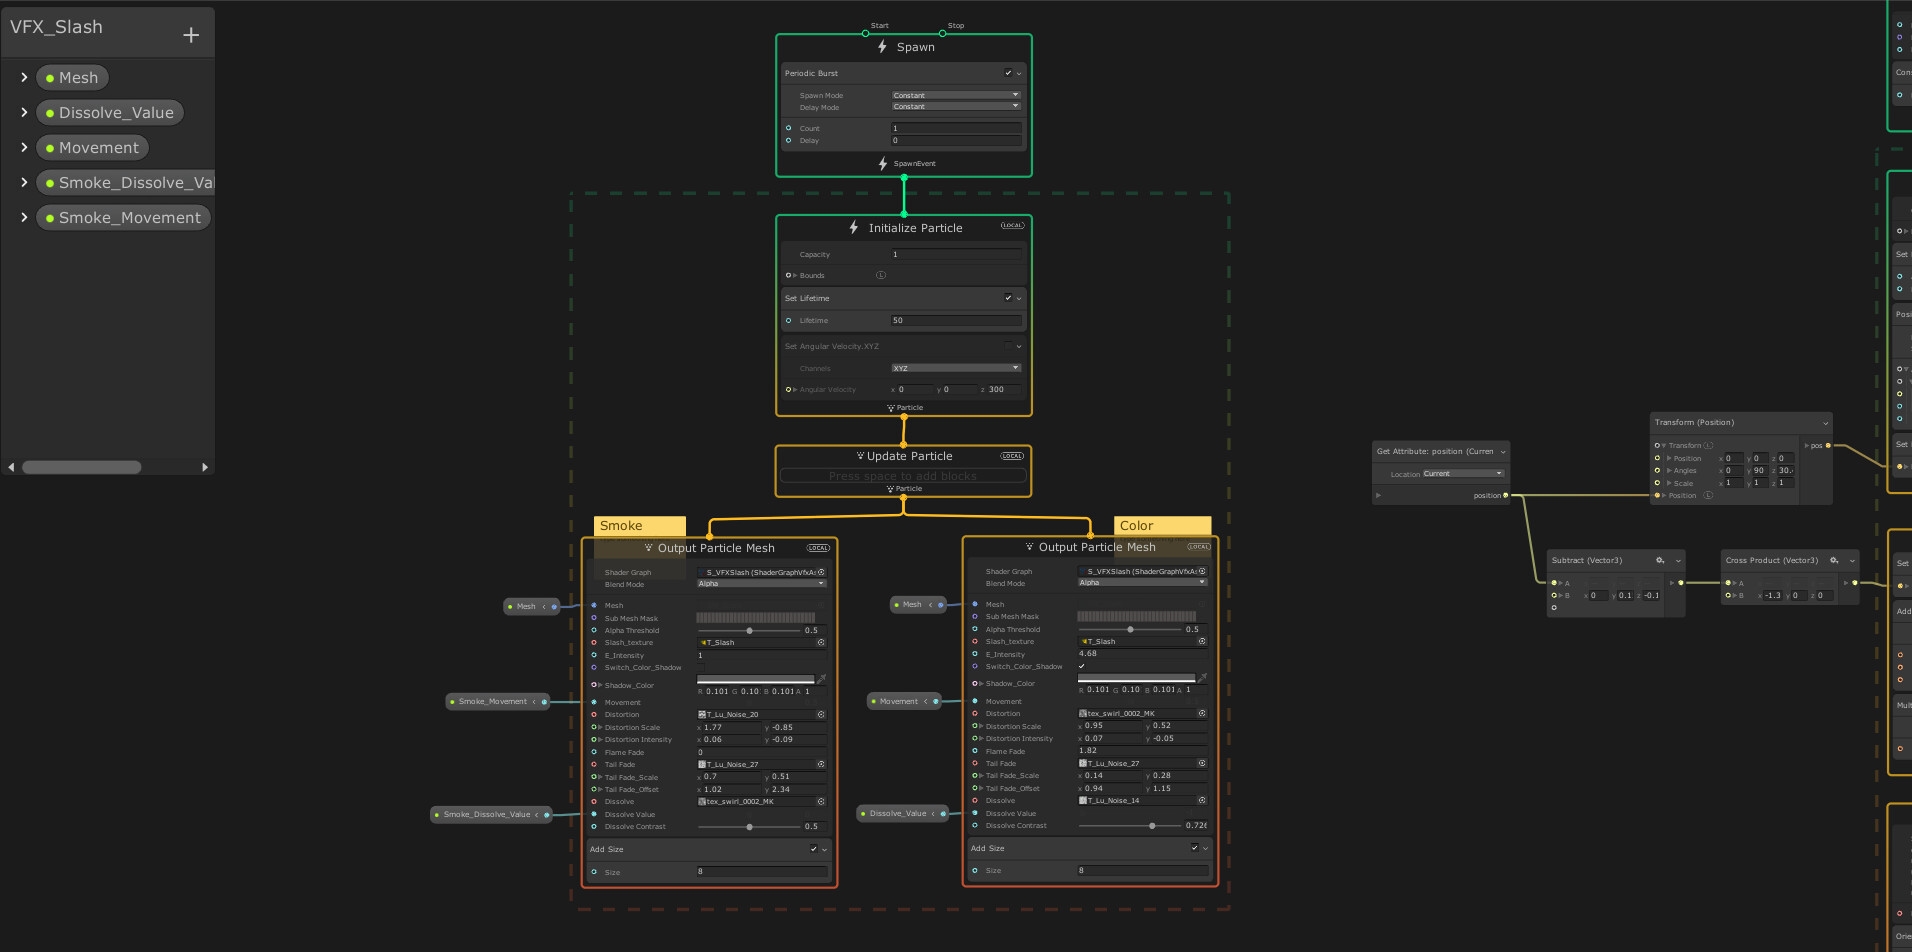Collapse the Transform (Position) node chevron
The width and height of the screenshot is (1912, 952).
pos(1825,423)
